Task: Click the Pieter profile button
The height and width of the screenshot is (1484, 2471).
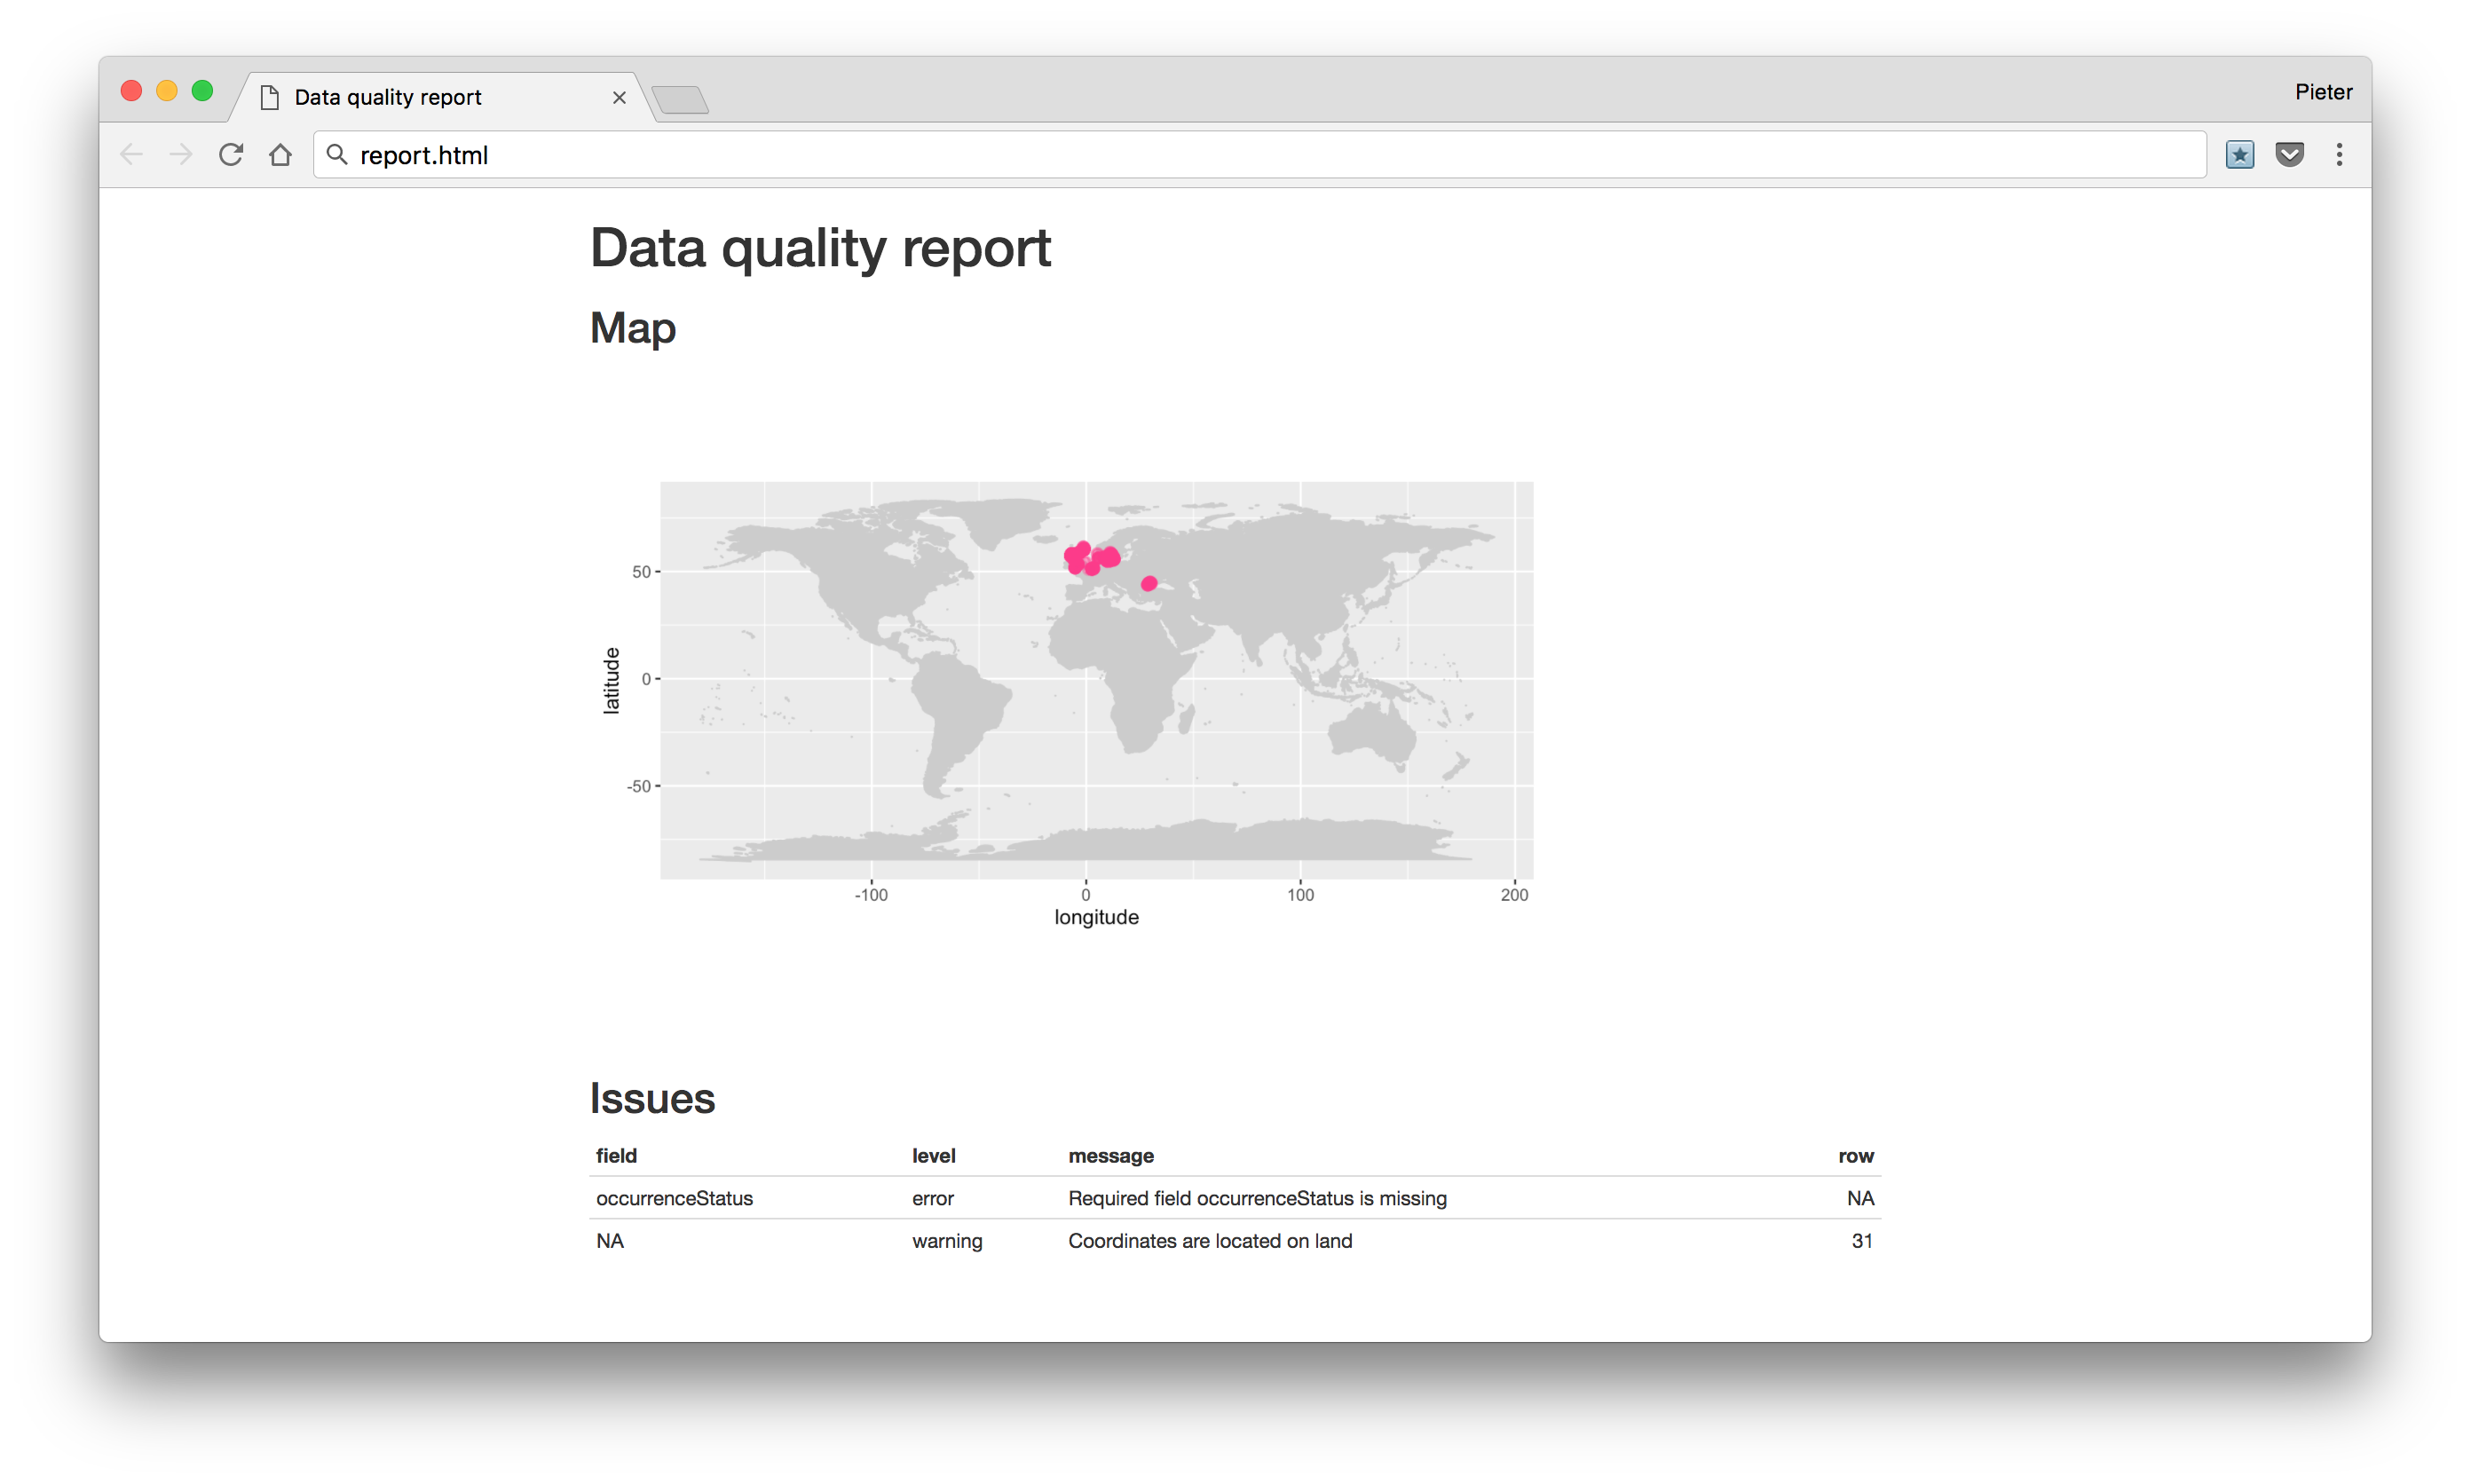Action: pos(2323,92)
